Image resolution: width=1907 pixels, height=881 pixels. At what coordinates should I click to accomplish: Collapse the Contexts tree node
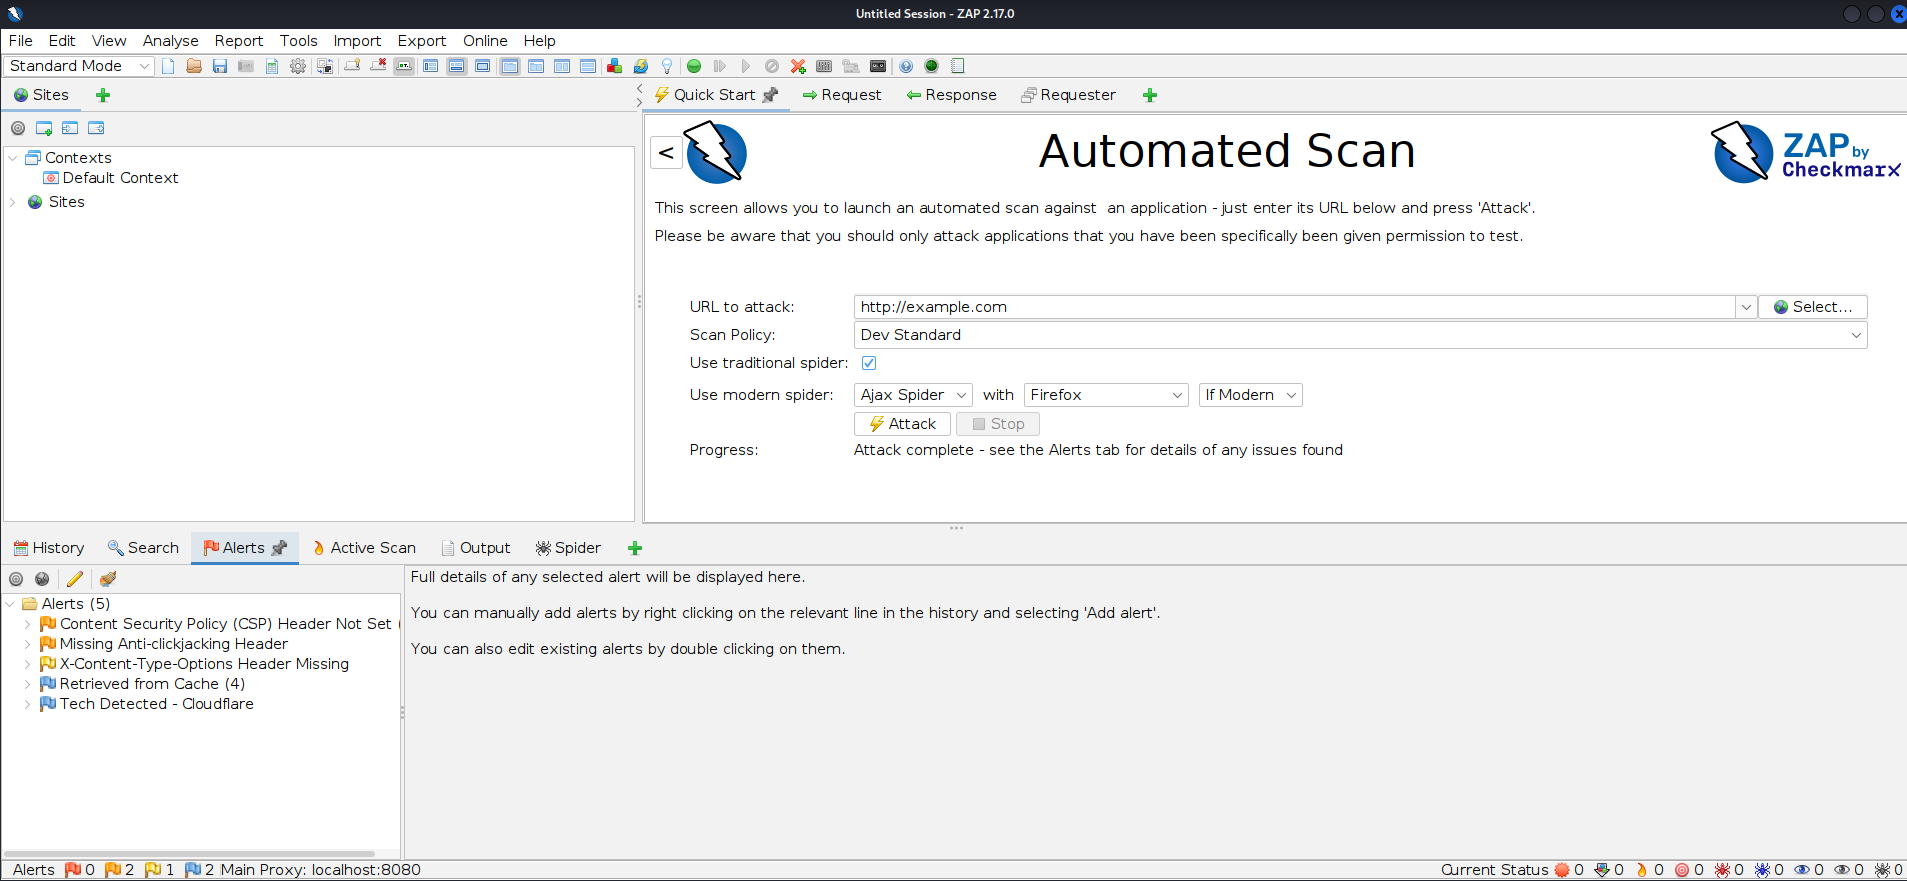13,158
